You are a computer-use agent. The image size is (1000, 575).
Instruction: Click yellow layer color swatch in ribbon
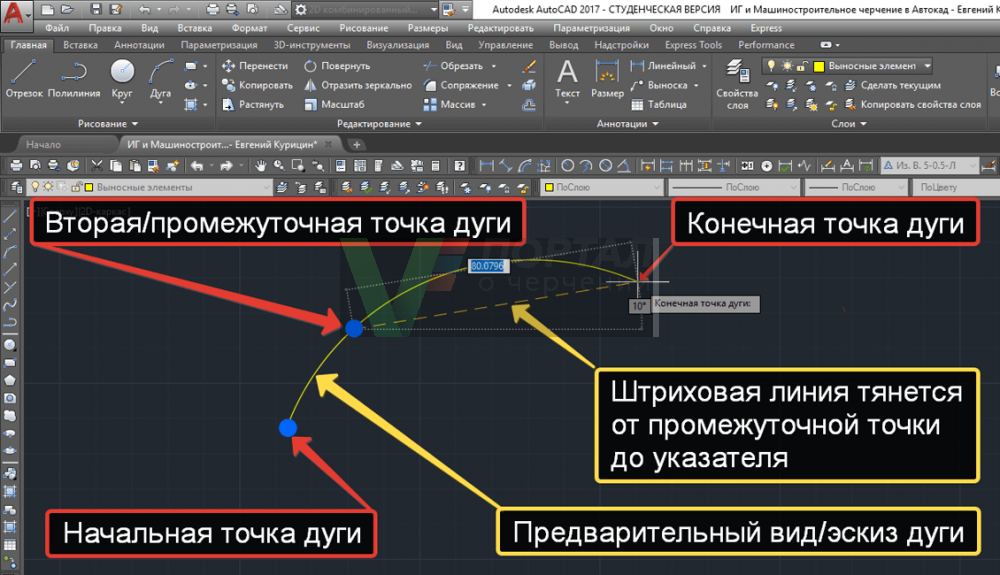click(x=819, y=66)
